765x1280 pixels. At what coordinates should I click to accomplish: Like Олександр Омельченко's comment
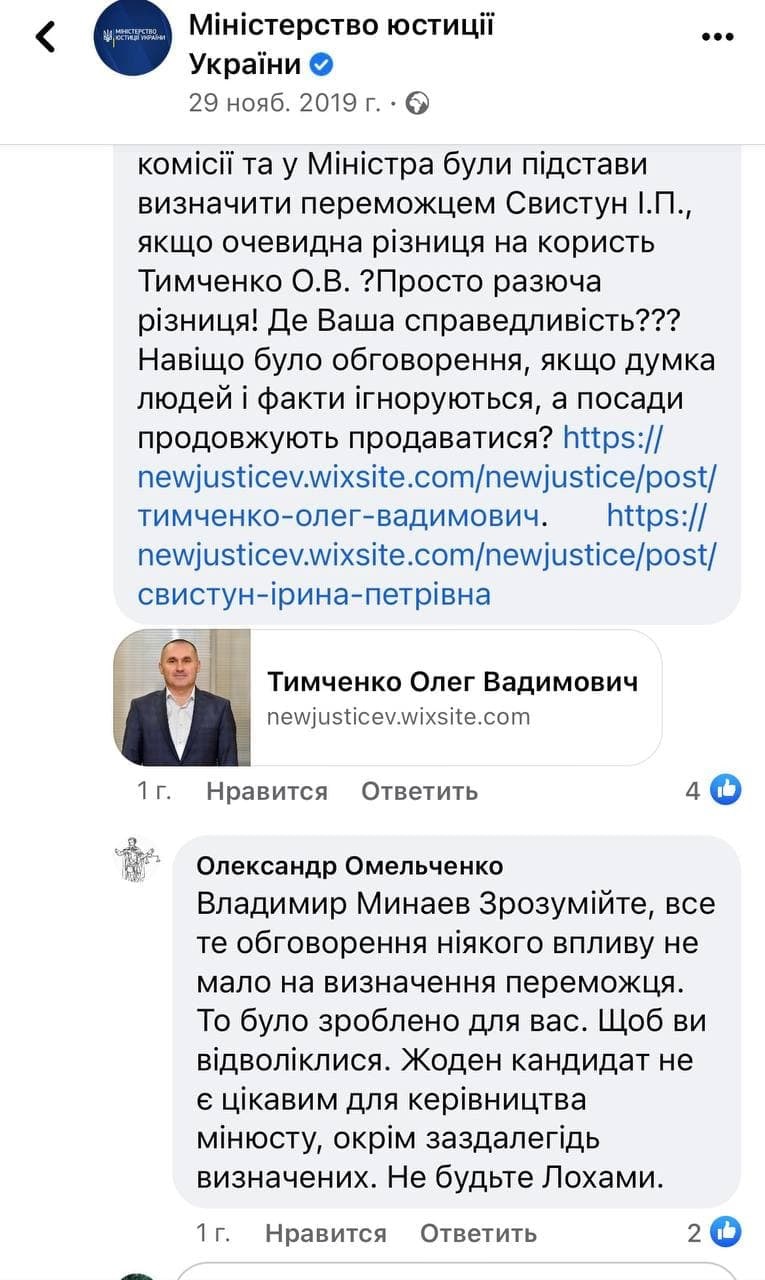tap(325, 1234)
